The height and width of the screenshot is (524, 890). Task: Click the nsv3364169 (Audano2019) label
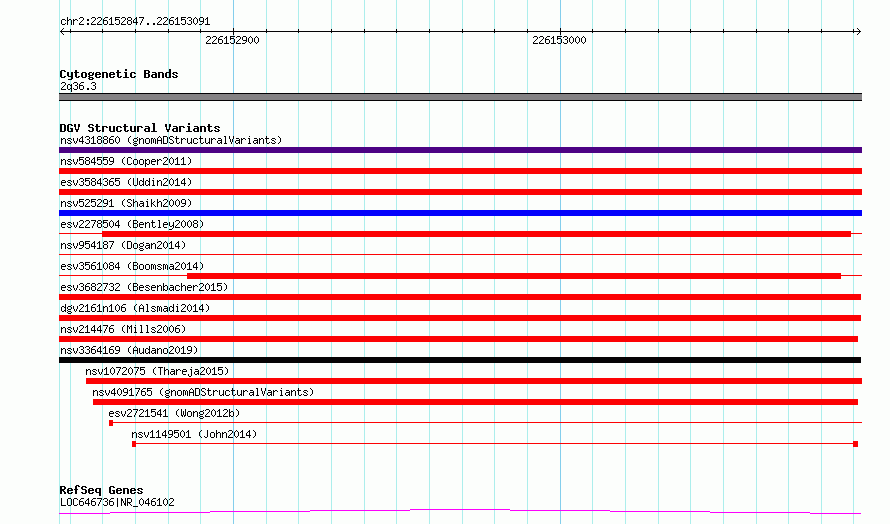coord(129,350)
